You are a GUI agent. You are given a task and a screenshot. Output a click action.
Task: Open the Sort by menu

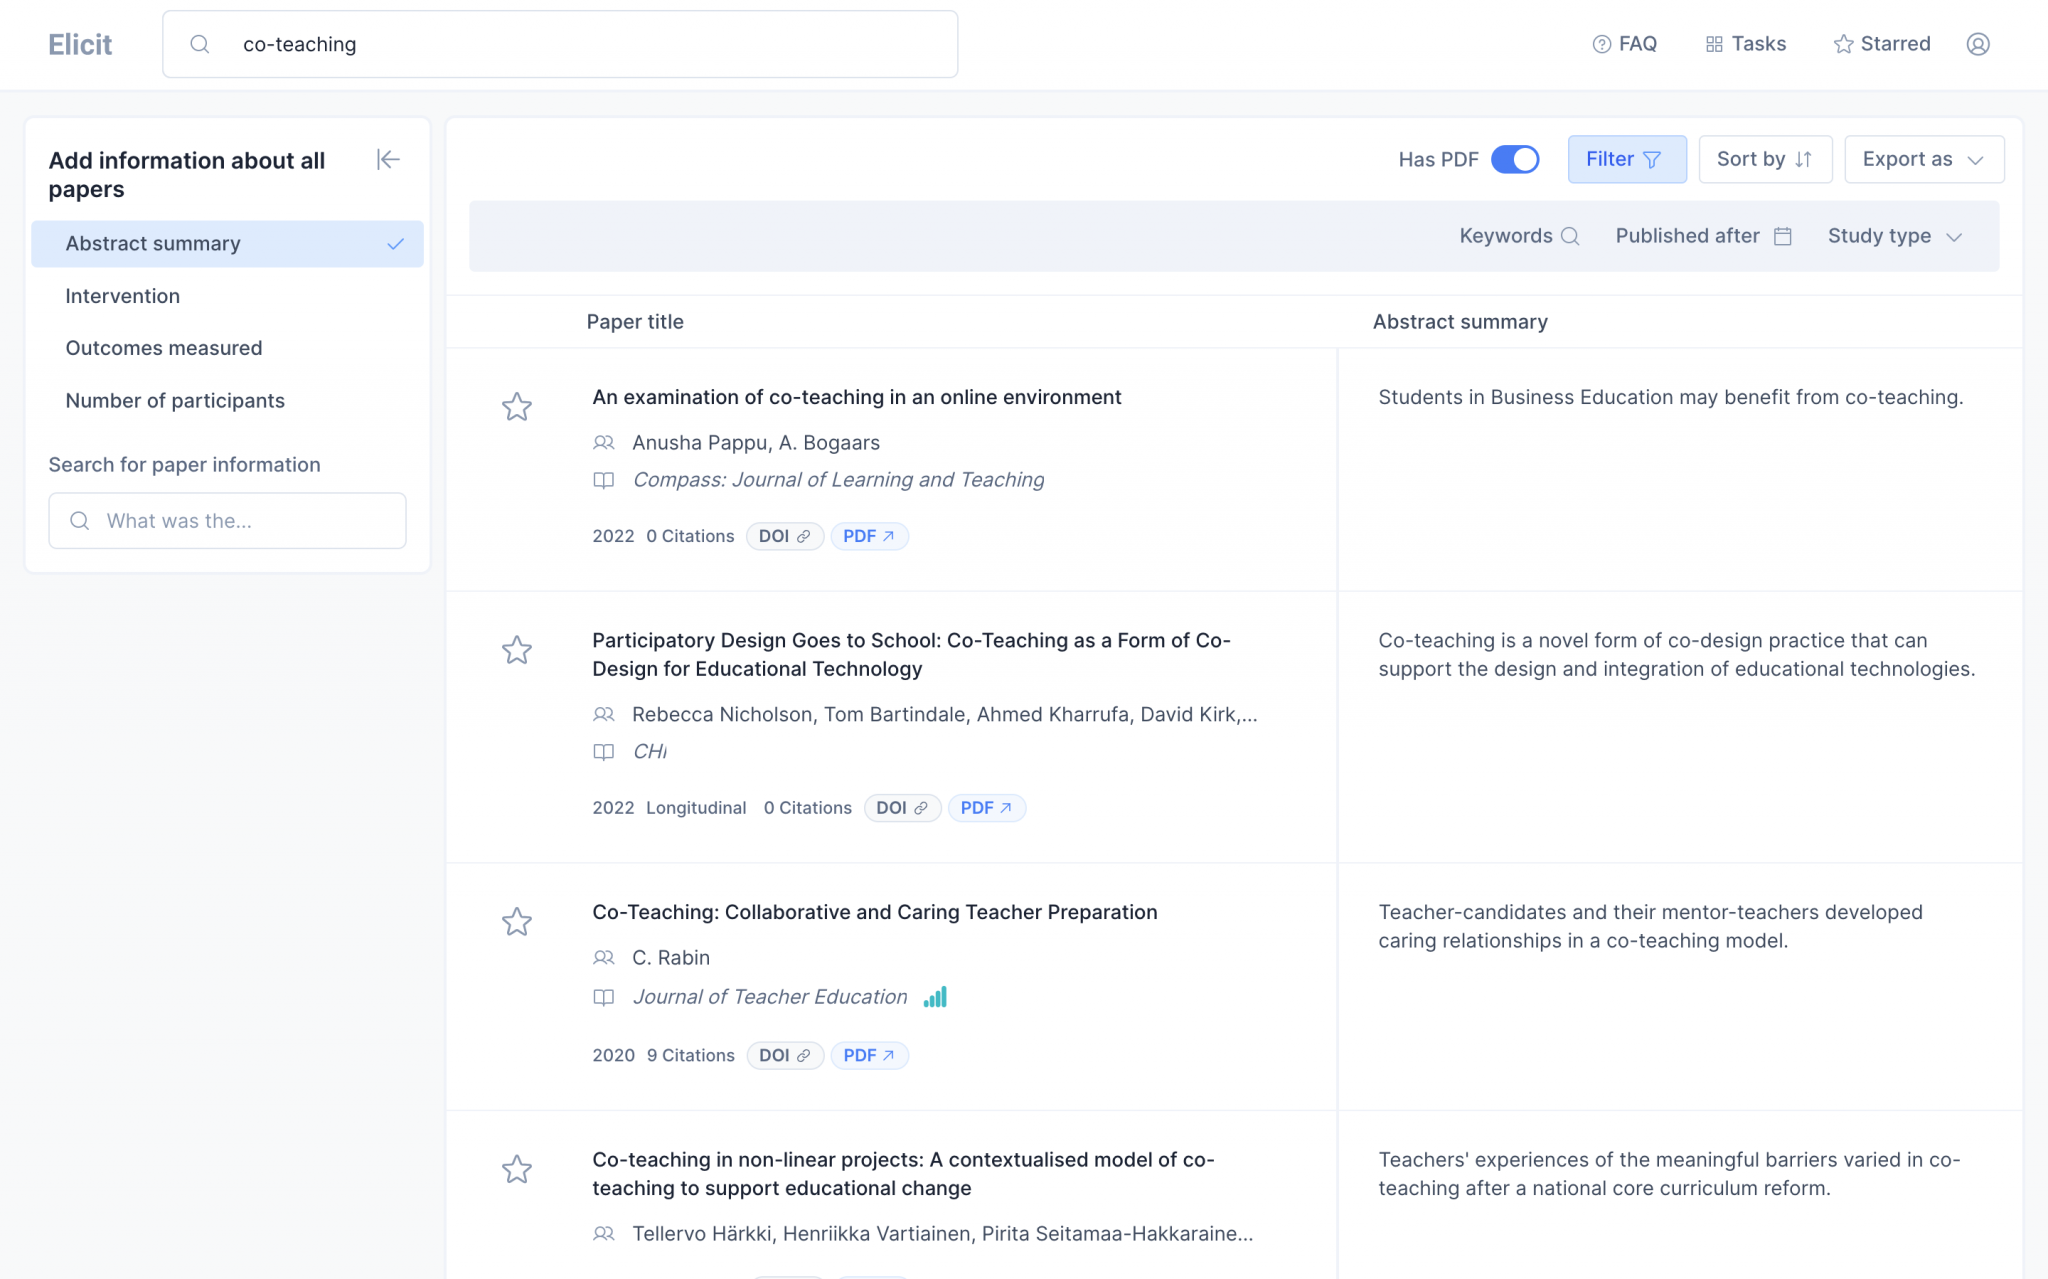1764,160
